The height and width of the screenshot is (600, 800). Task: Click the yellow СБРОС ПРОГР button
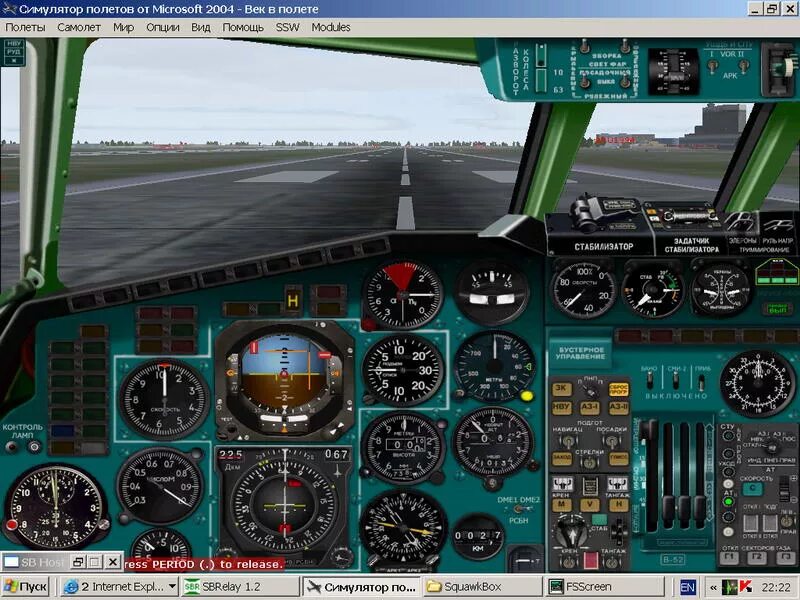pos(618,389)
